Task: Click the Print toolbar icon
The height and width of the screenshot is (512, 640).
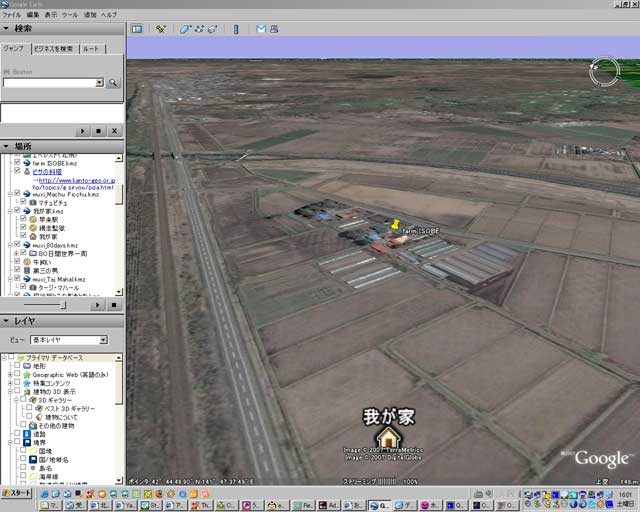Action: pos(274,29)
